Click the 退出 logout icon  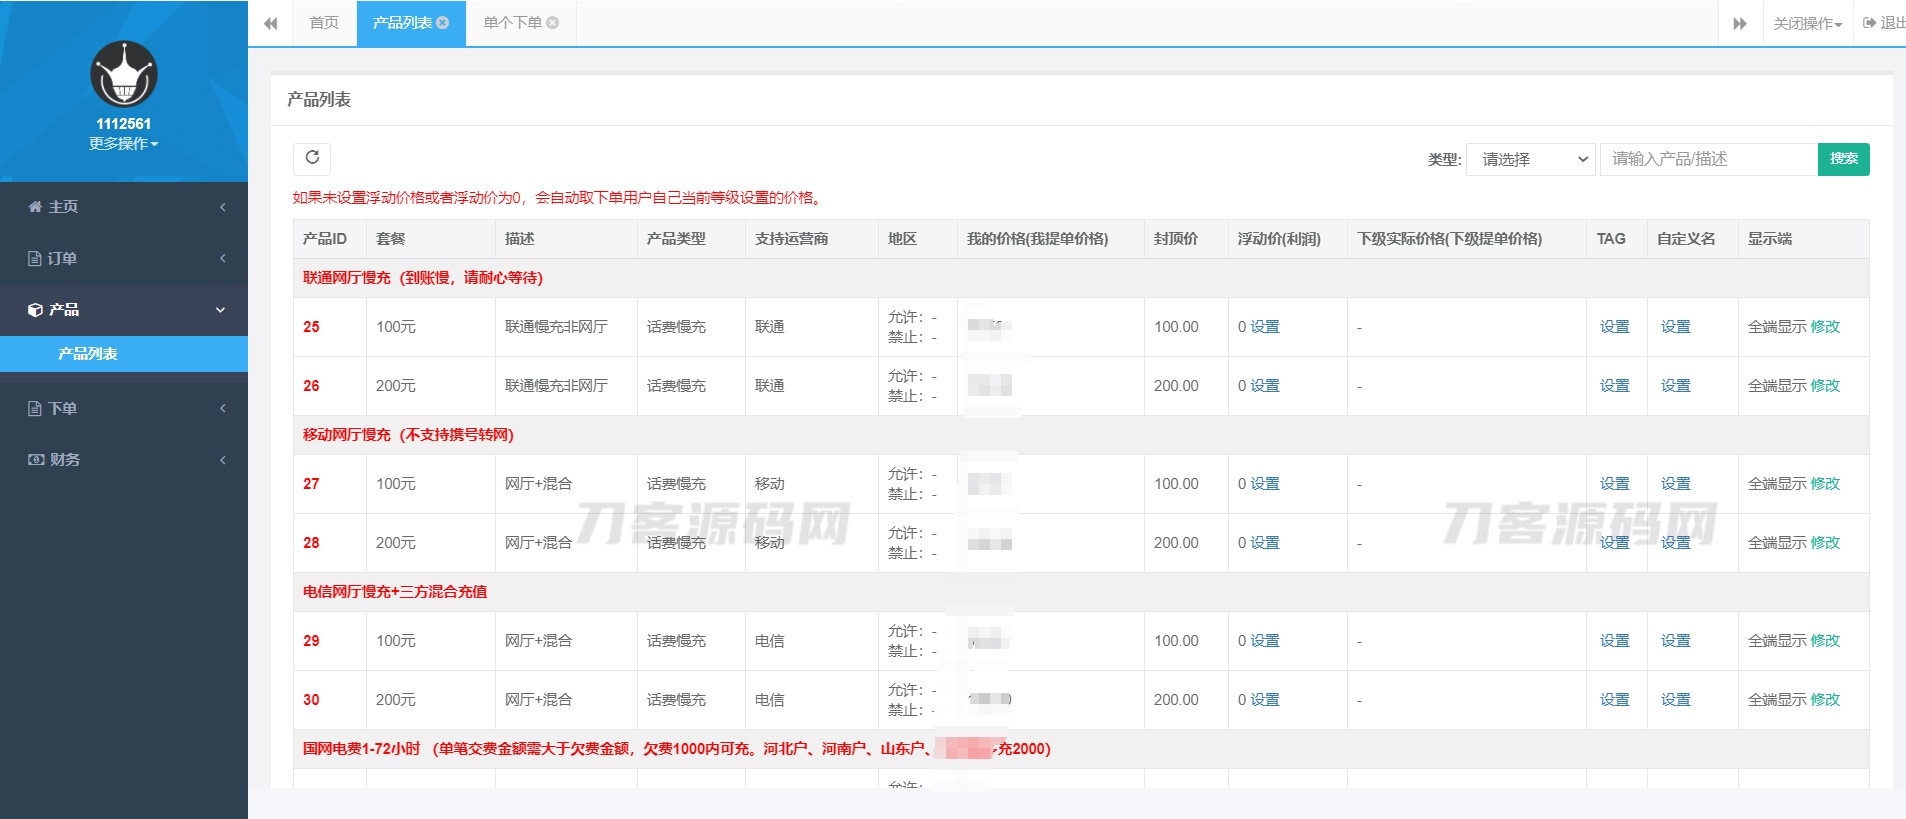[1870, 23]
